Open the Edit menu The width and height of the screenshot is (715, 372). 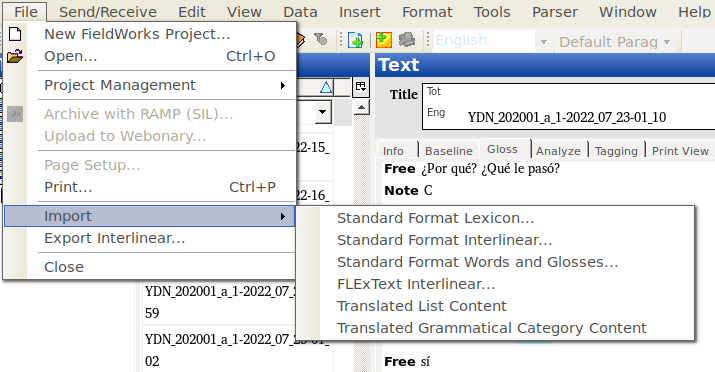192,12
